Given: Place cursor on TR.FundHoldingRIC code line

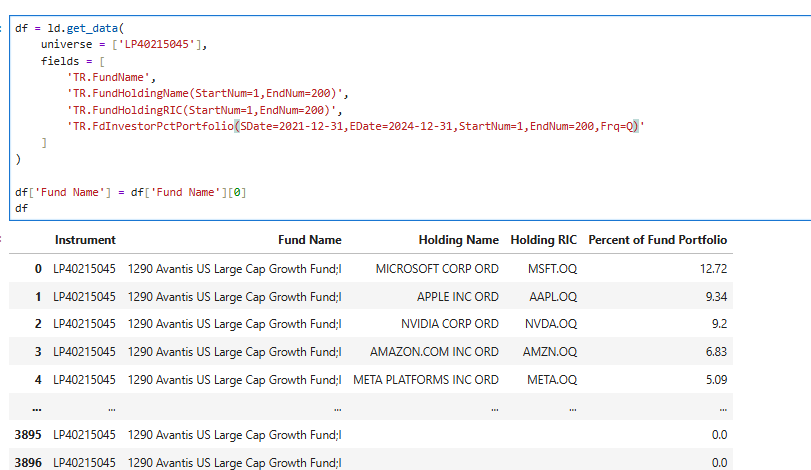Looking at the screenshot, I should [x=204, y=110].
